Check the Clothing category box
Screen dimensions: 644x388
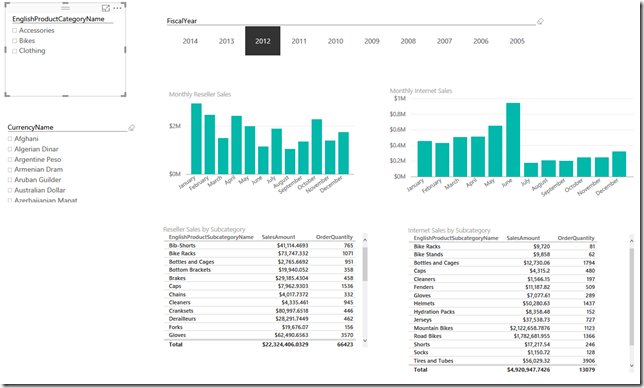pyautogui.click(x=14, y=51)
